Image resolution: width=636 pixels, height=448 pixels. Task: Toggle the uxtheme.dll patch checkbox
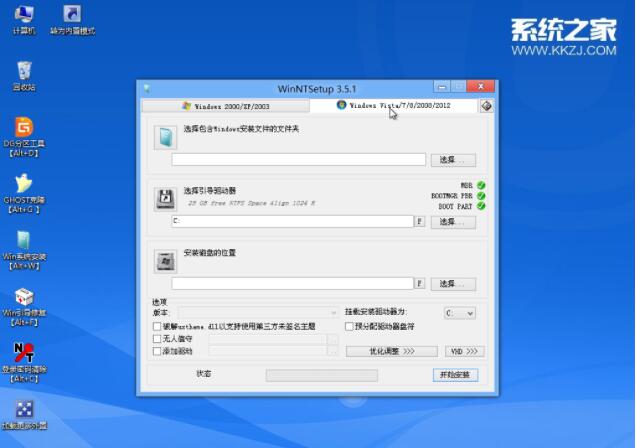[157, 326]
